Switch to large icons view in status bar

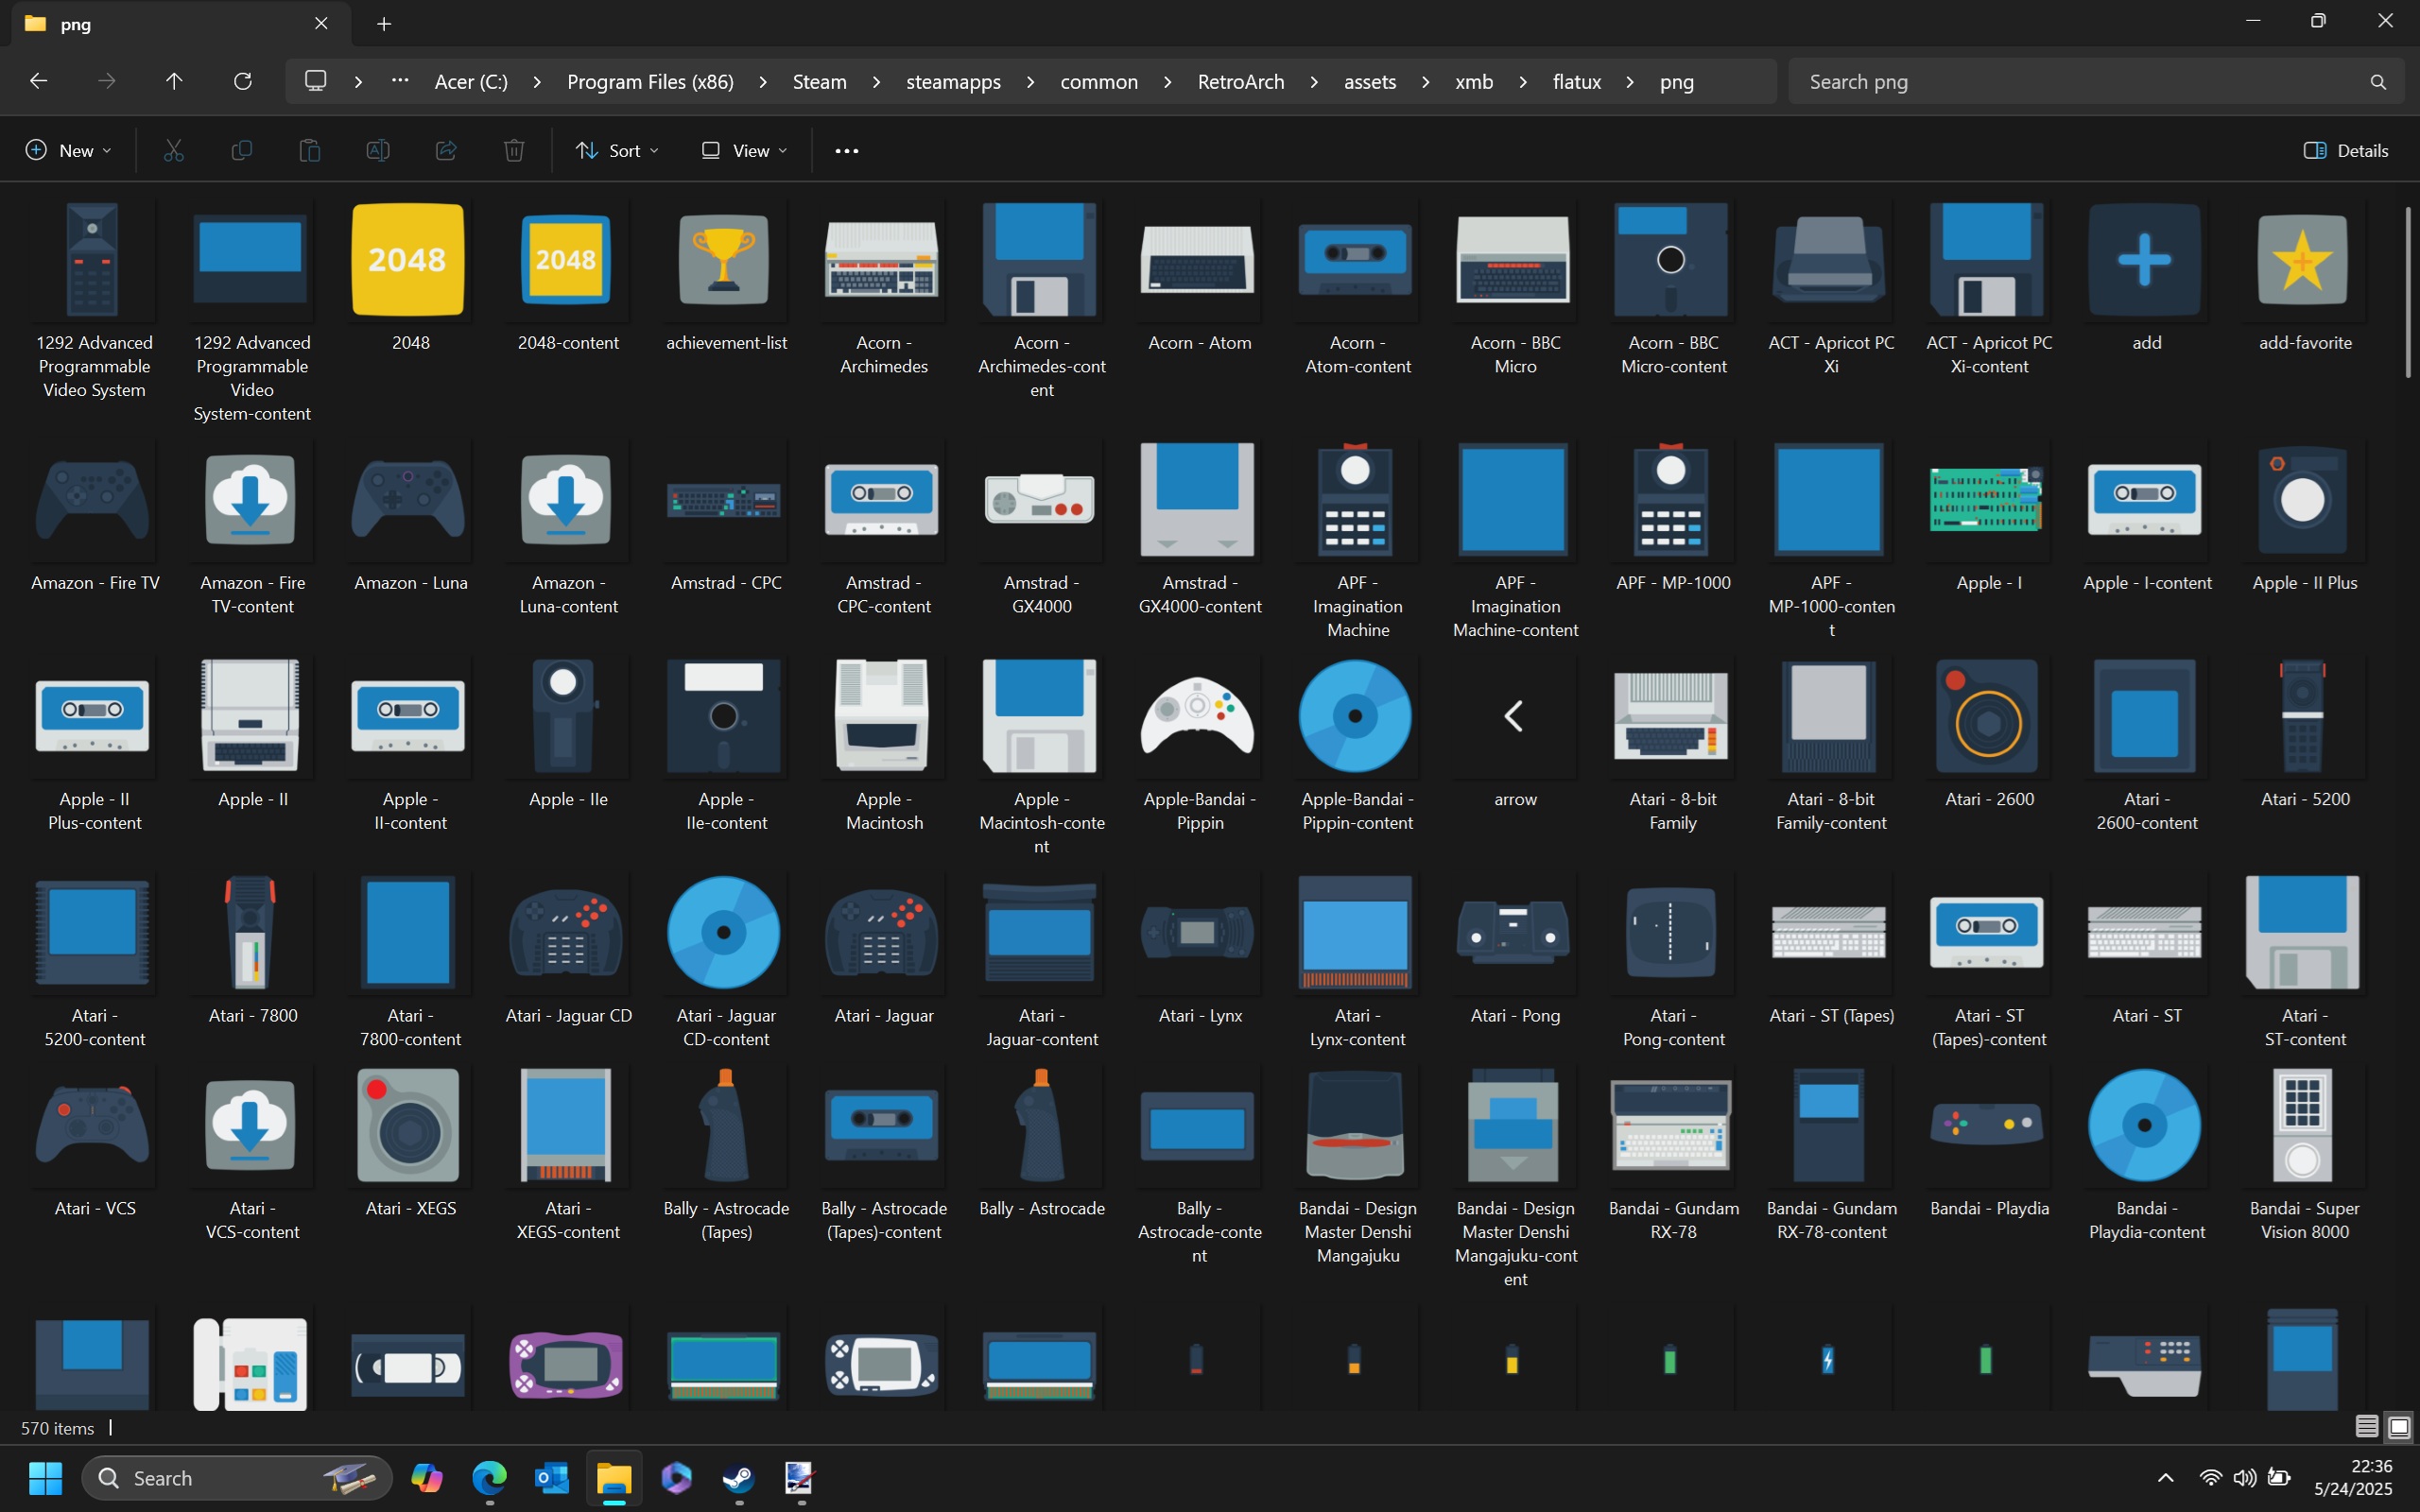2398,1427
